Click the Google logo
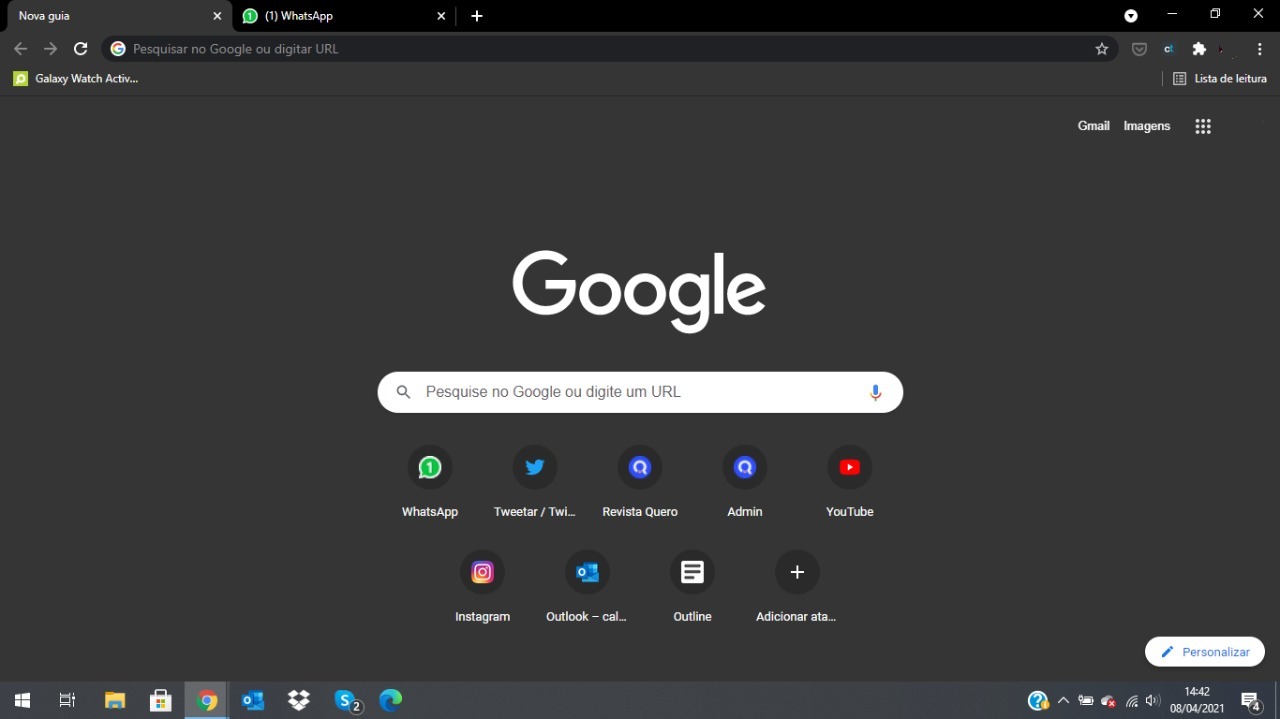 pyautogui.click(x=639, y=290)
